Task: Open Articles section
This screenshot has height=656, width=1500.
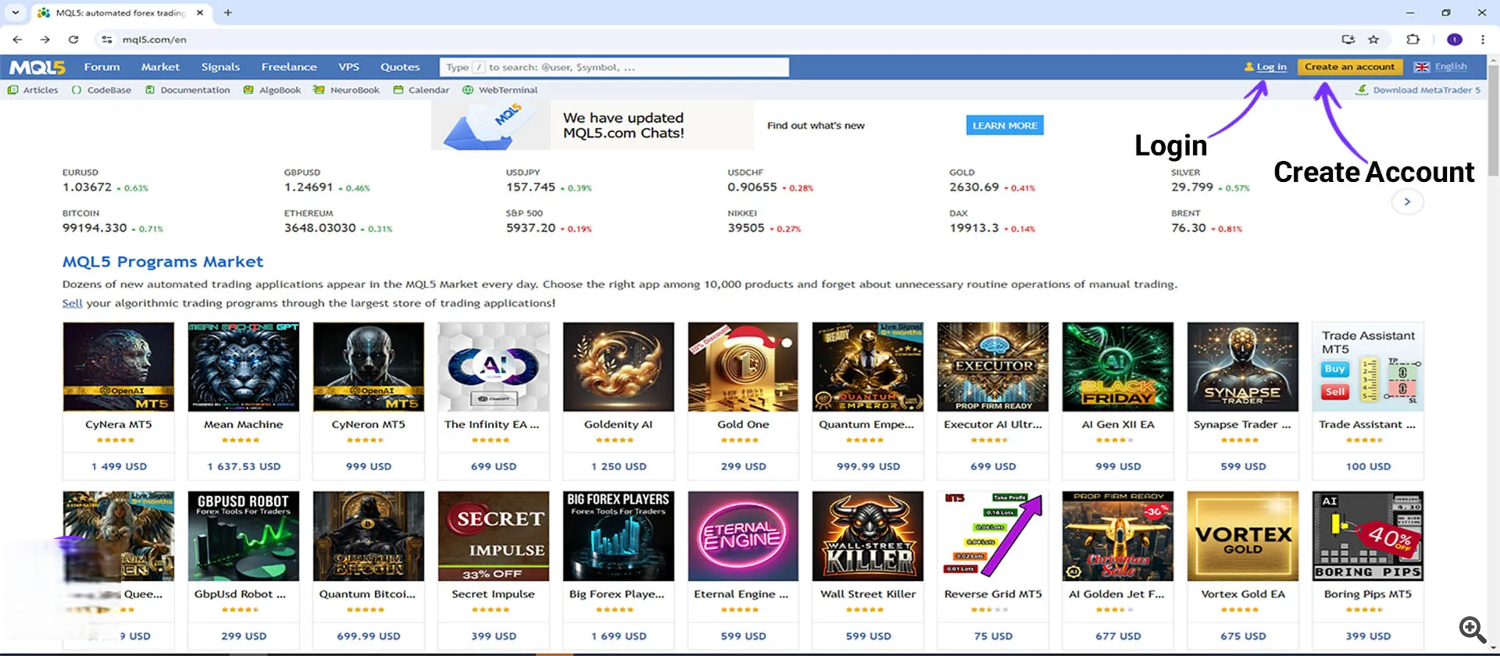Action: pos(33,90)
